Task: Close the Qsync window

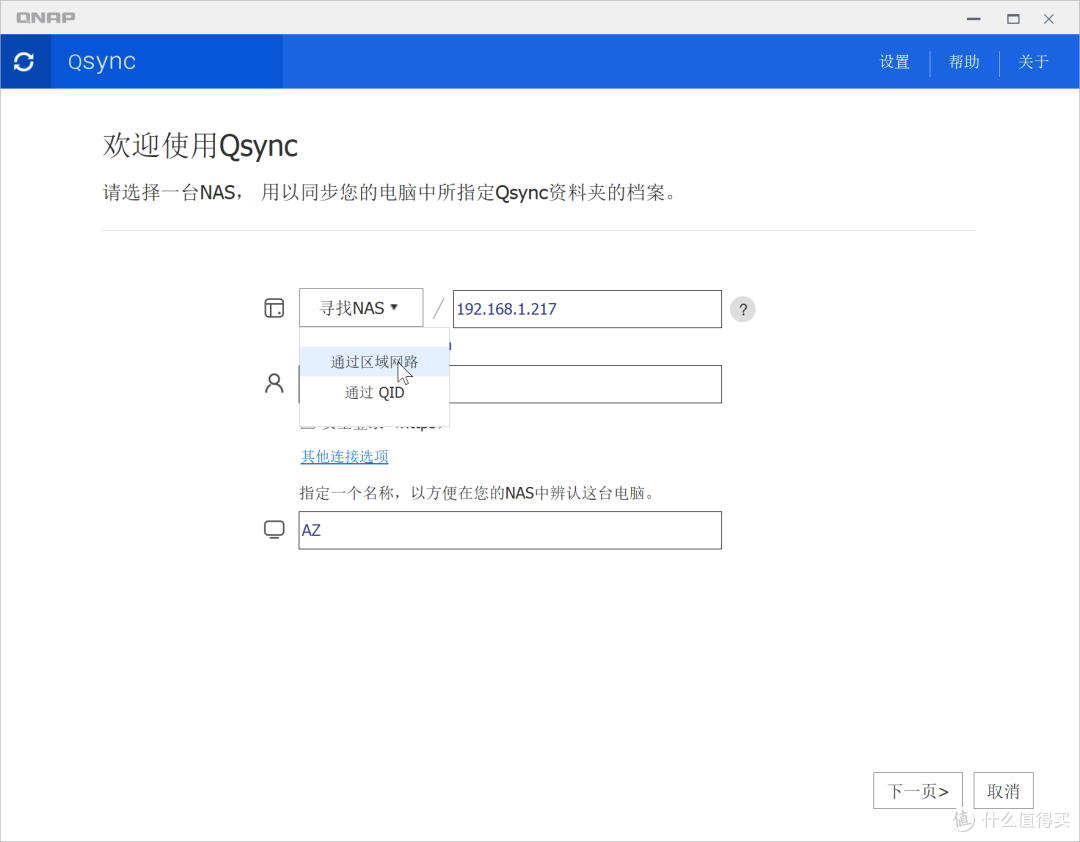Action: (x=1048, y=19)
